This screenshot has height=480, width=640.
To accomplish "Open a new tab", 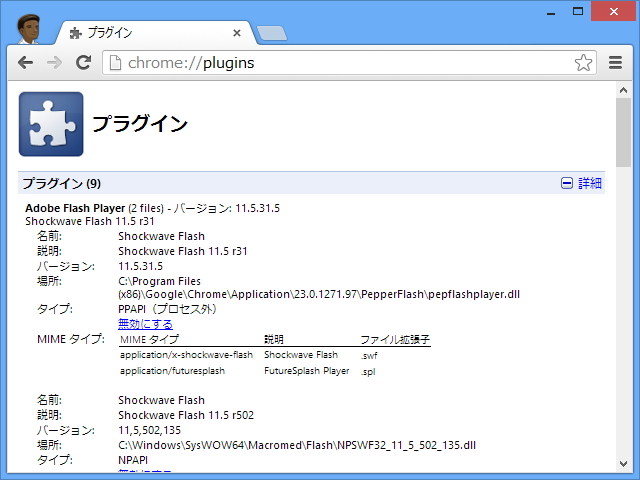I will click(272, 33).
